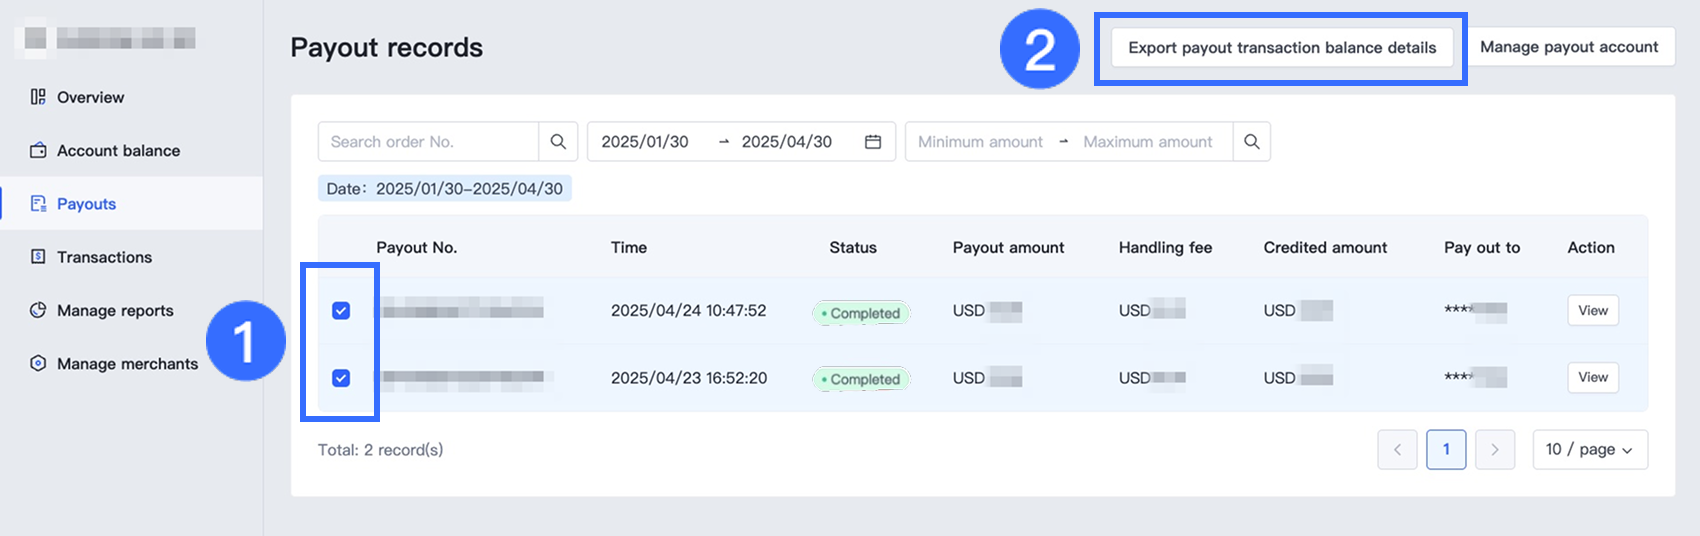The height and width of the screenshot is (536, 1700).
Task: Click the Transactions sidebar icon
Action: (38, 257)
